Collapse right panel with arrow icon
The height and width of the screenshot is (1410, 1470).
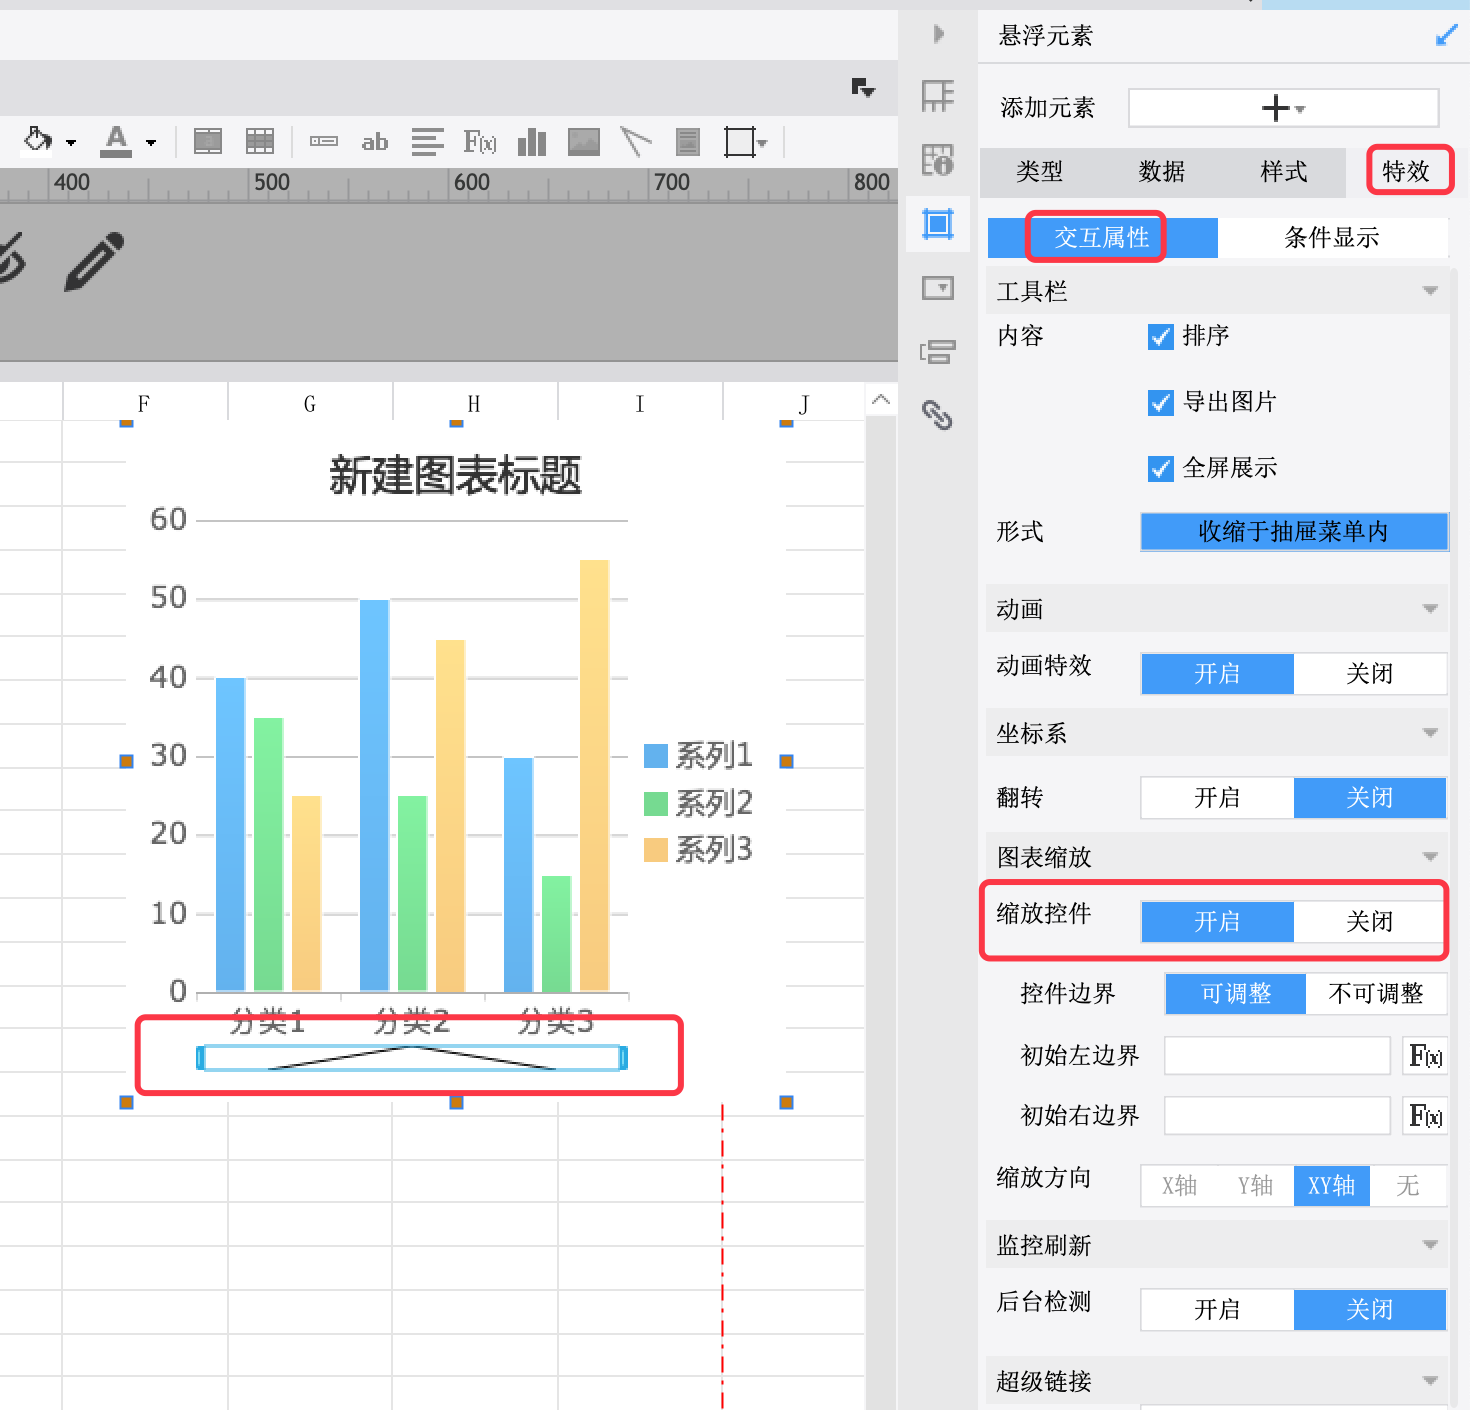(938, 34)
